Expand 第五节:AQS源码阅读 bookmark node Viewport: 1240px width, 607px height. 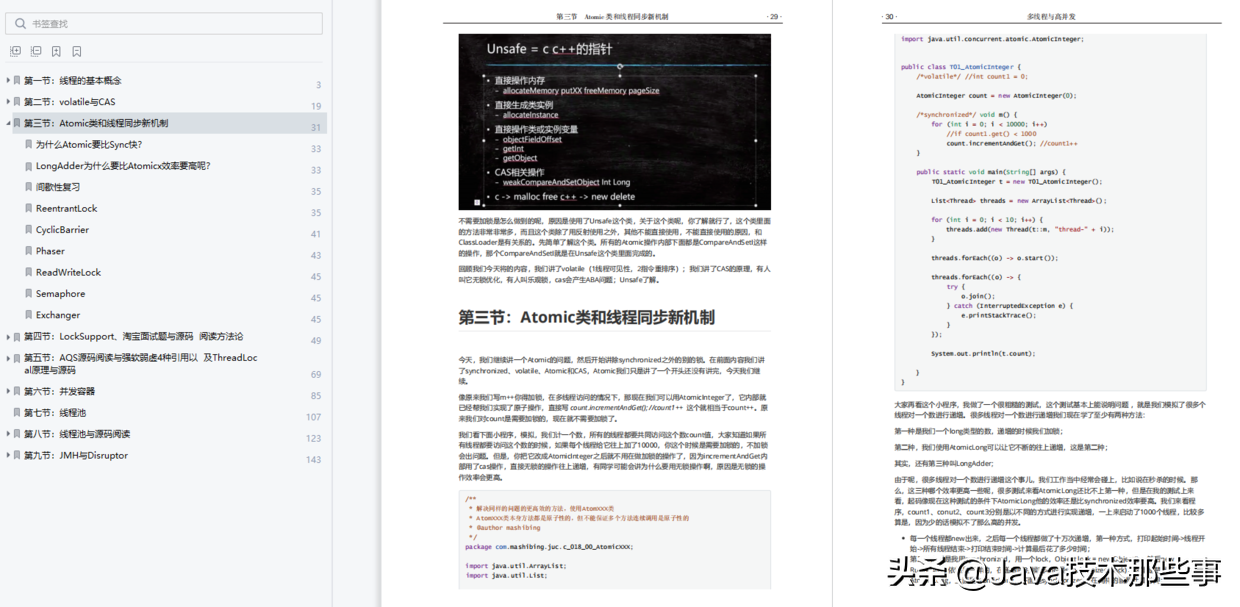[8, 358]
